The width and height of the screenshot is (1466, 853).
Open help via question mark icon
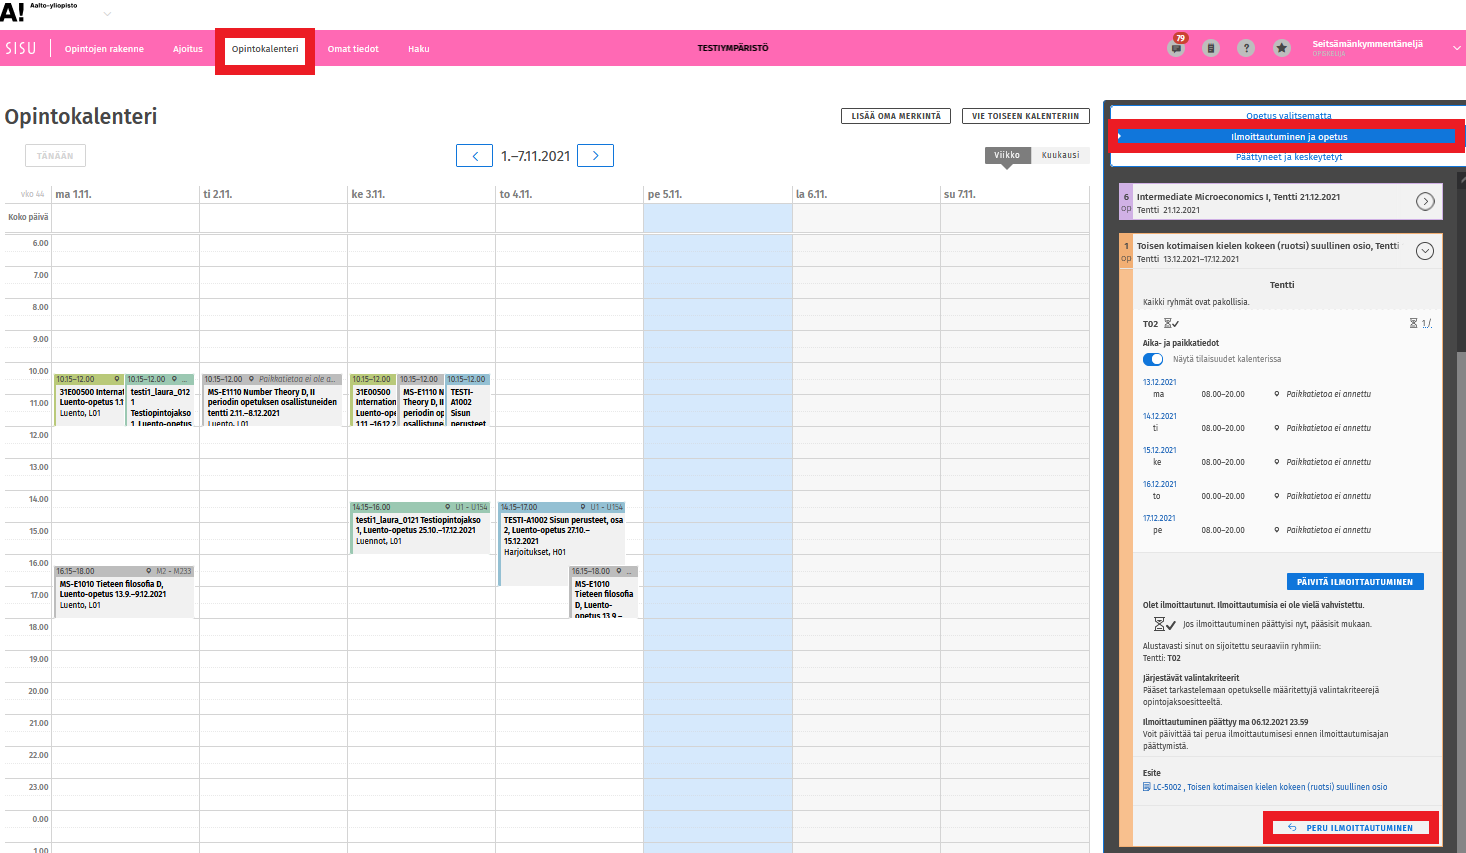(1246, 48)
